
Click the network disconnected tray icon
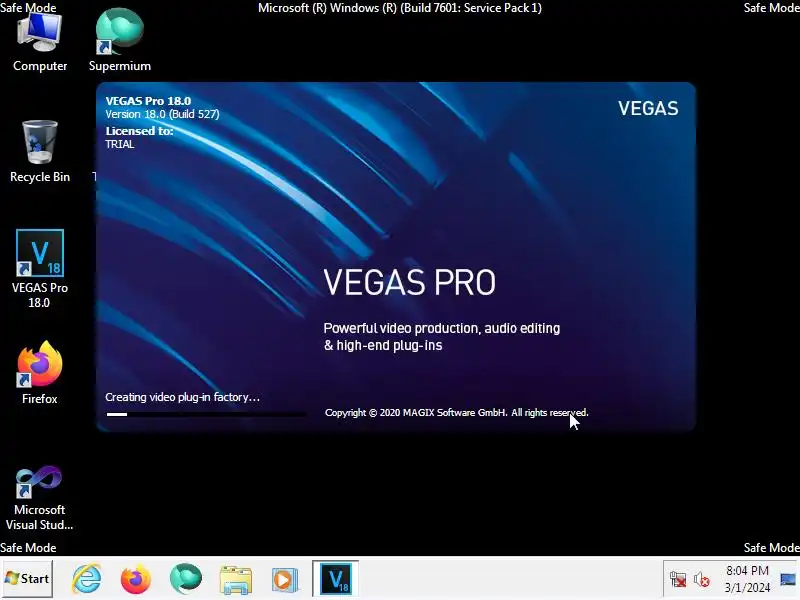[x=678, y=580]
